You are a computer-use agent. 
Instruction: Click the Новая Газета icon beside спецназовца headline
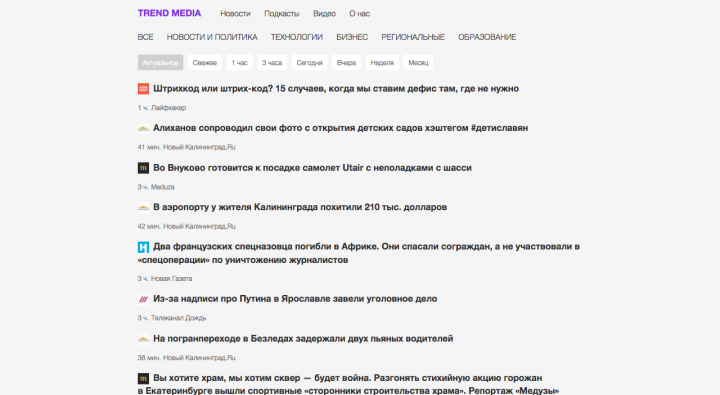pos(143,247)
